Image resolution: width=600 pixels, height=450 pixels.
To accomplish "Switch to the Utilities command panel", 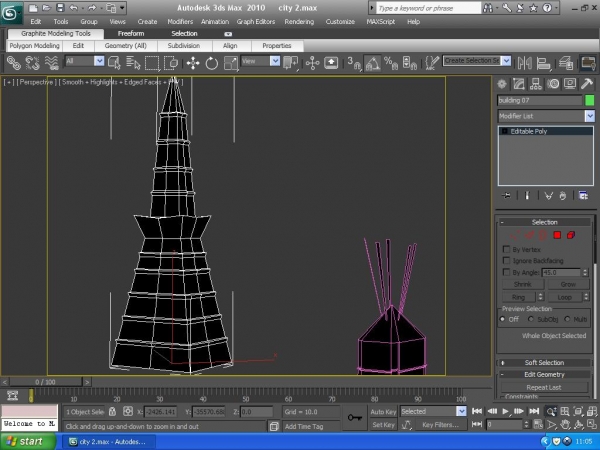I will coord(587,84).
